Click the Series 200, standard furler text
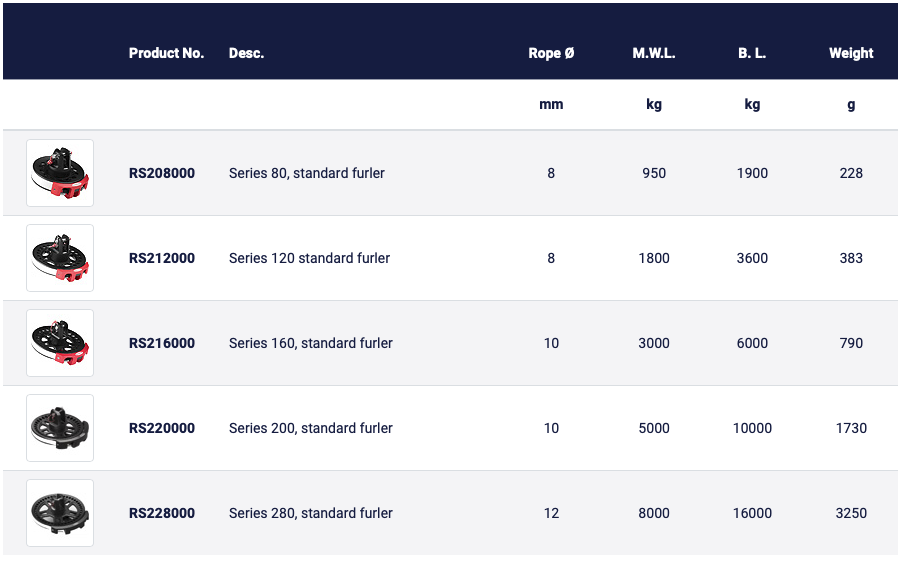Image resolution: width=898 pixels, height=561 pixels. (x=310, y=428)
